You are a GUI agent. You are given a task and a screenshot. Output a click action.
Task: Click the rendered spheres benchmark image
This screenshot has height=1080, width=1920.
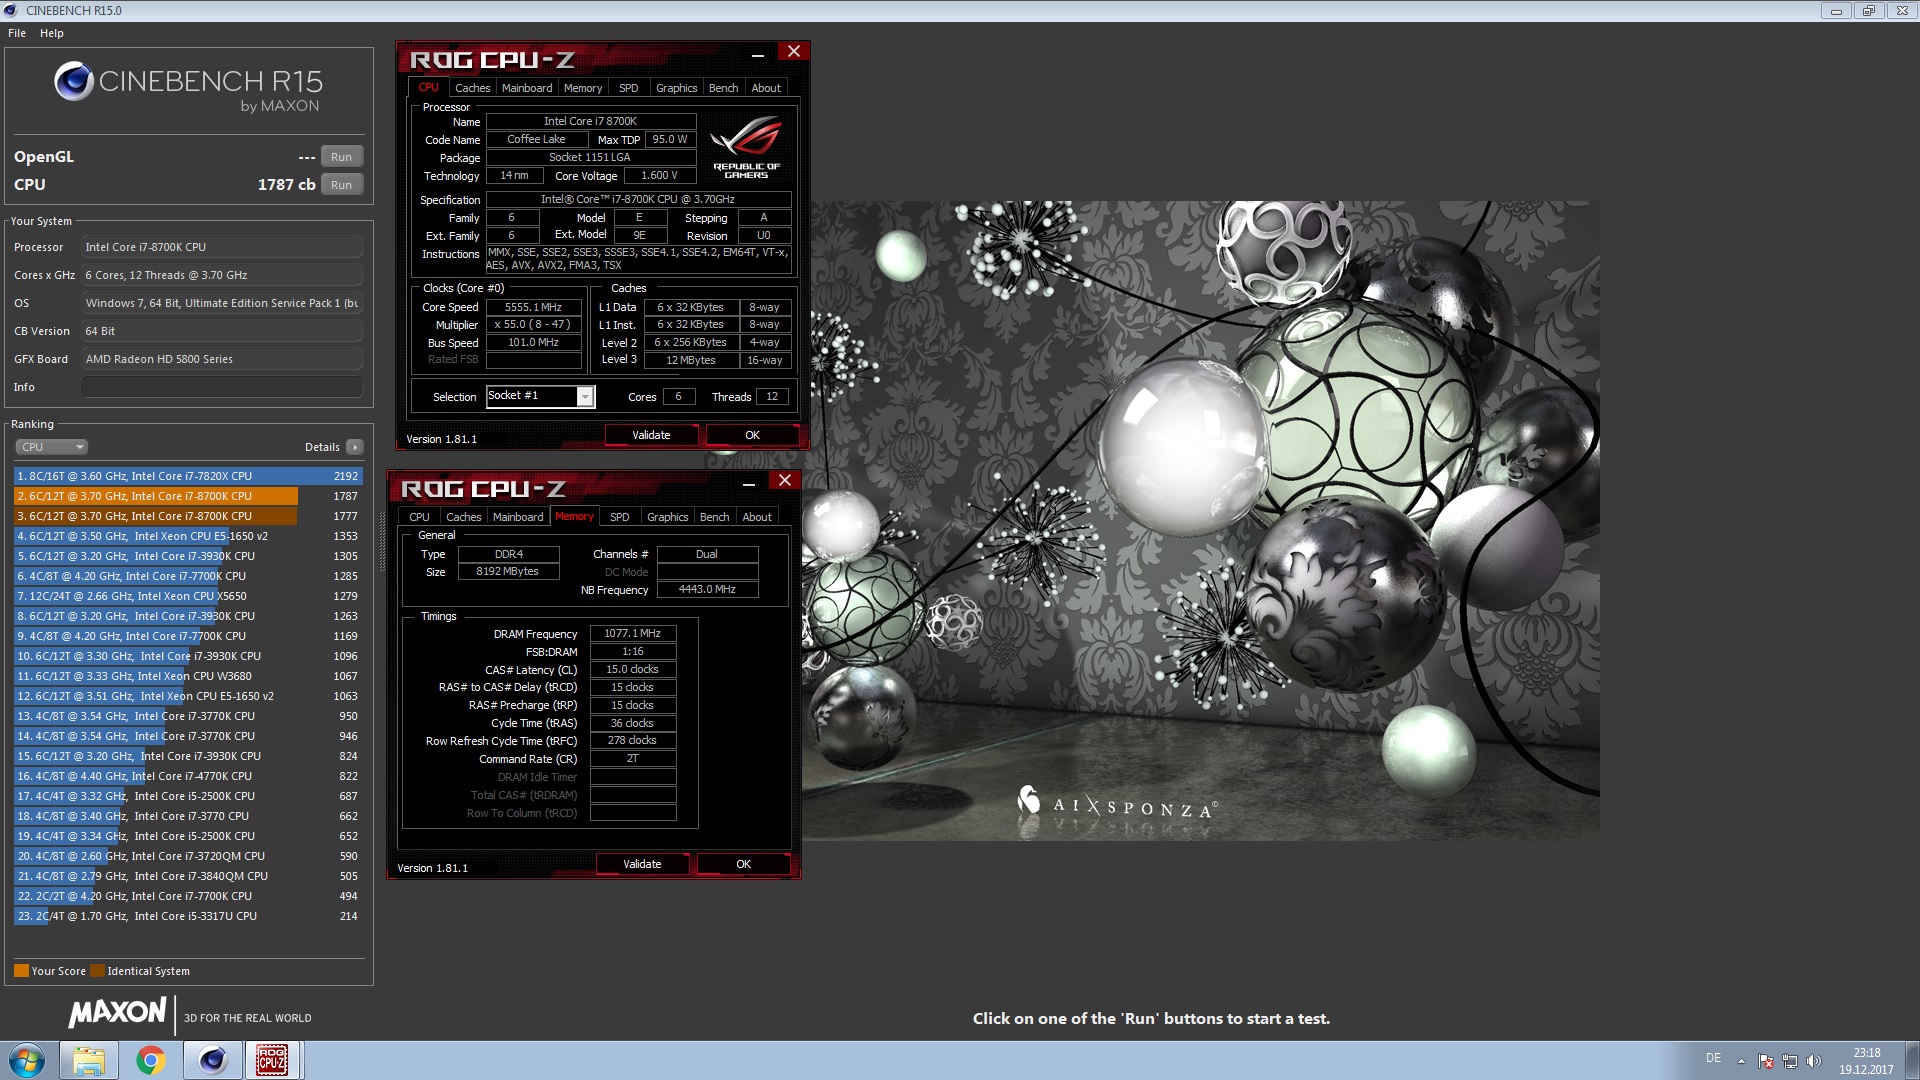coord(1200,520)
